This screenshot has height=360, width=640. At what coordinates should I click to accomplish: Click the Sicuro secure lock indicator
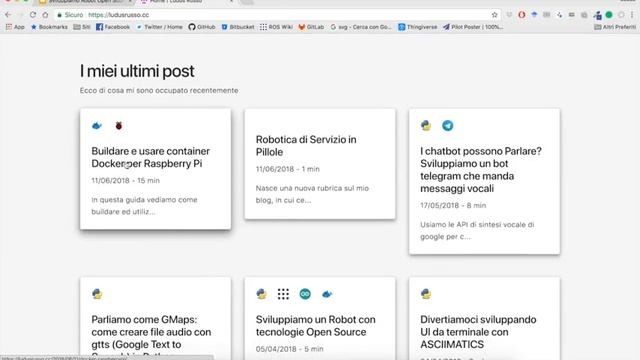(x=70, y=15)
